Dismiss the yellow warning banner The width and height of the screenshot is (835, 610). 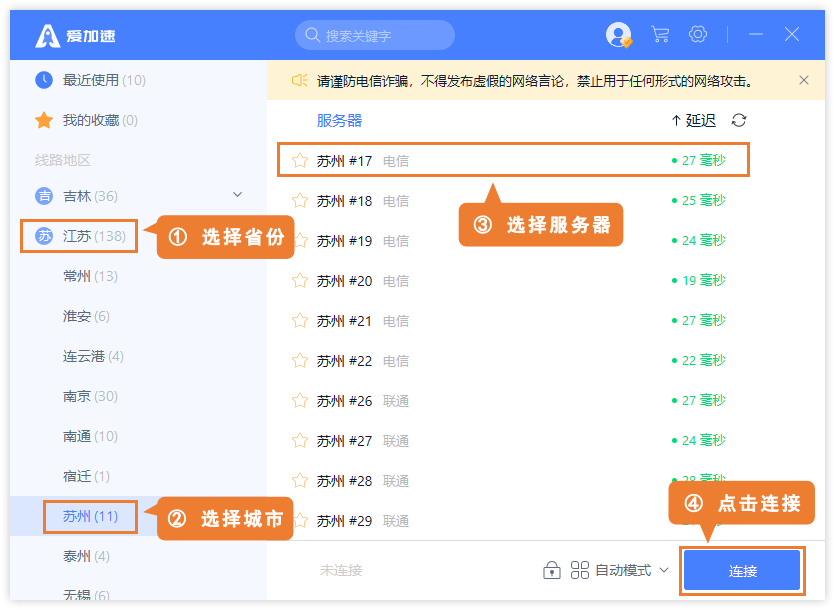tap(804, 80)
